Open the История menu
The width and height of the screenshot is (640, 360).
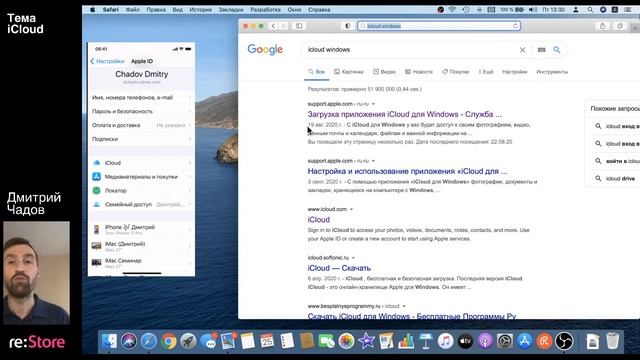pos(200,9)
